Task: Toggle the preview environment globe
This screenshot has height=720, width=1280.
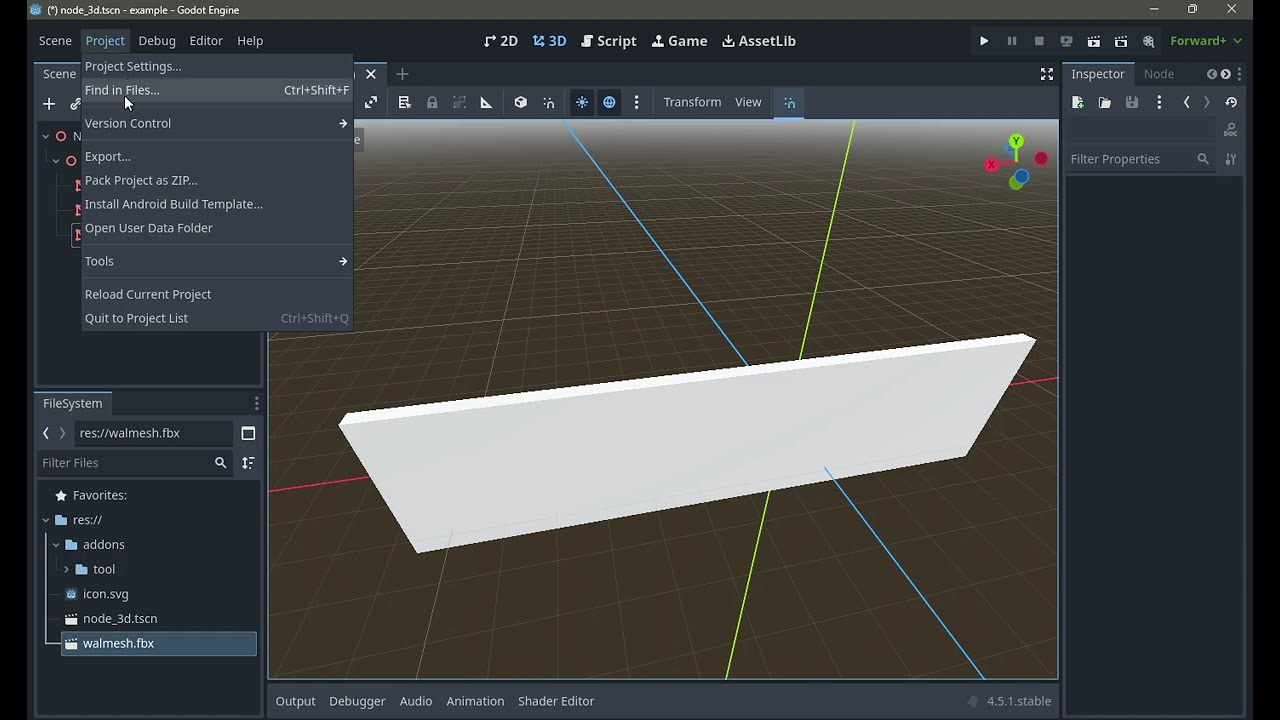Action: (609, 102)
